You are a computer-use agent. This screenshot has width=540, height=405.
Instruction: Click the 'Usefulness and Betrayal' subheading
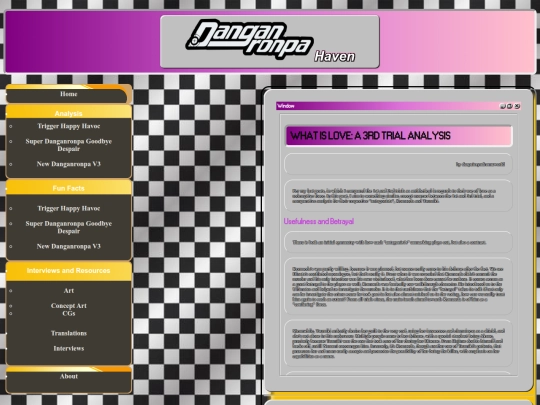point(319,221)
